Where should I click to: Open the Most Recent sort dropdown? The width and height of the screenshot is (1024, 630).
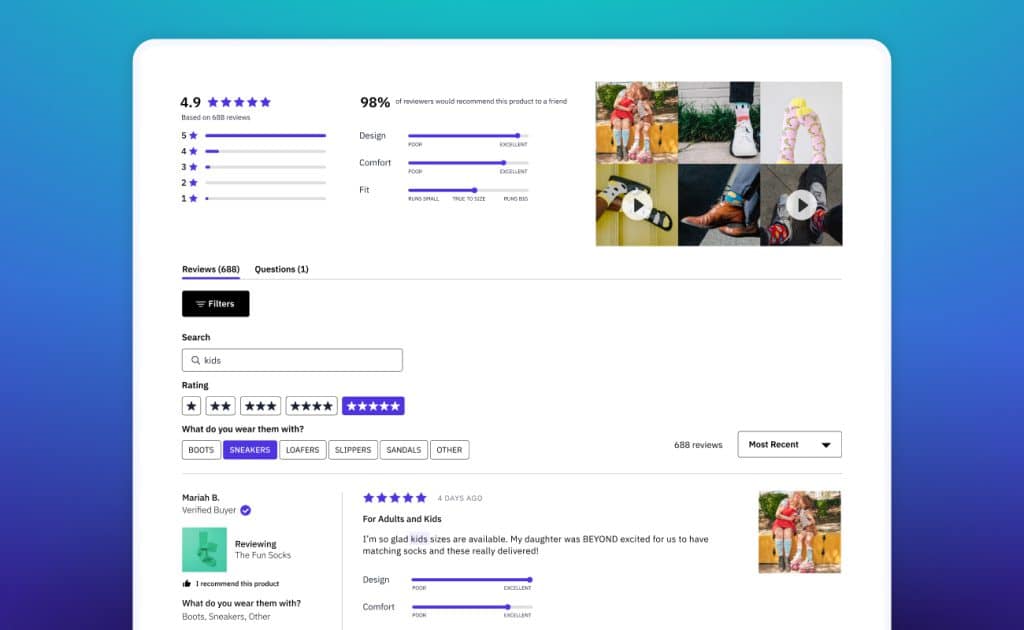(x=790, y=445)
